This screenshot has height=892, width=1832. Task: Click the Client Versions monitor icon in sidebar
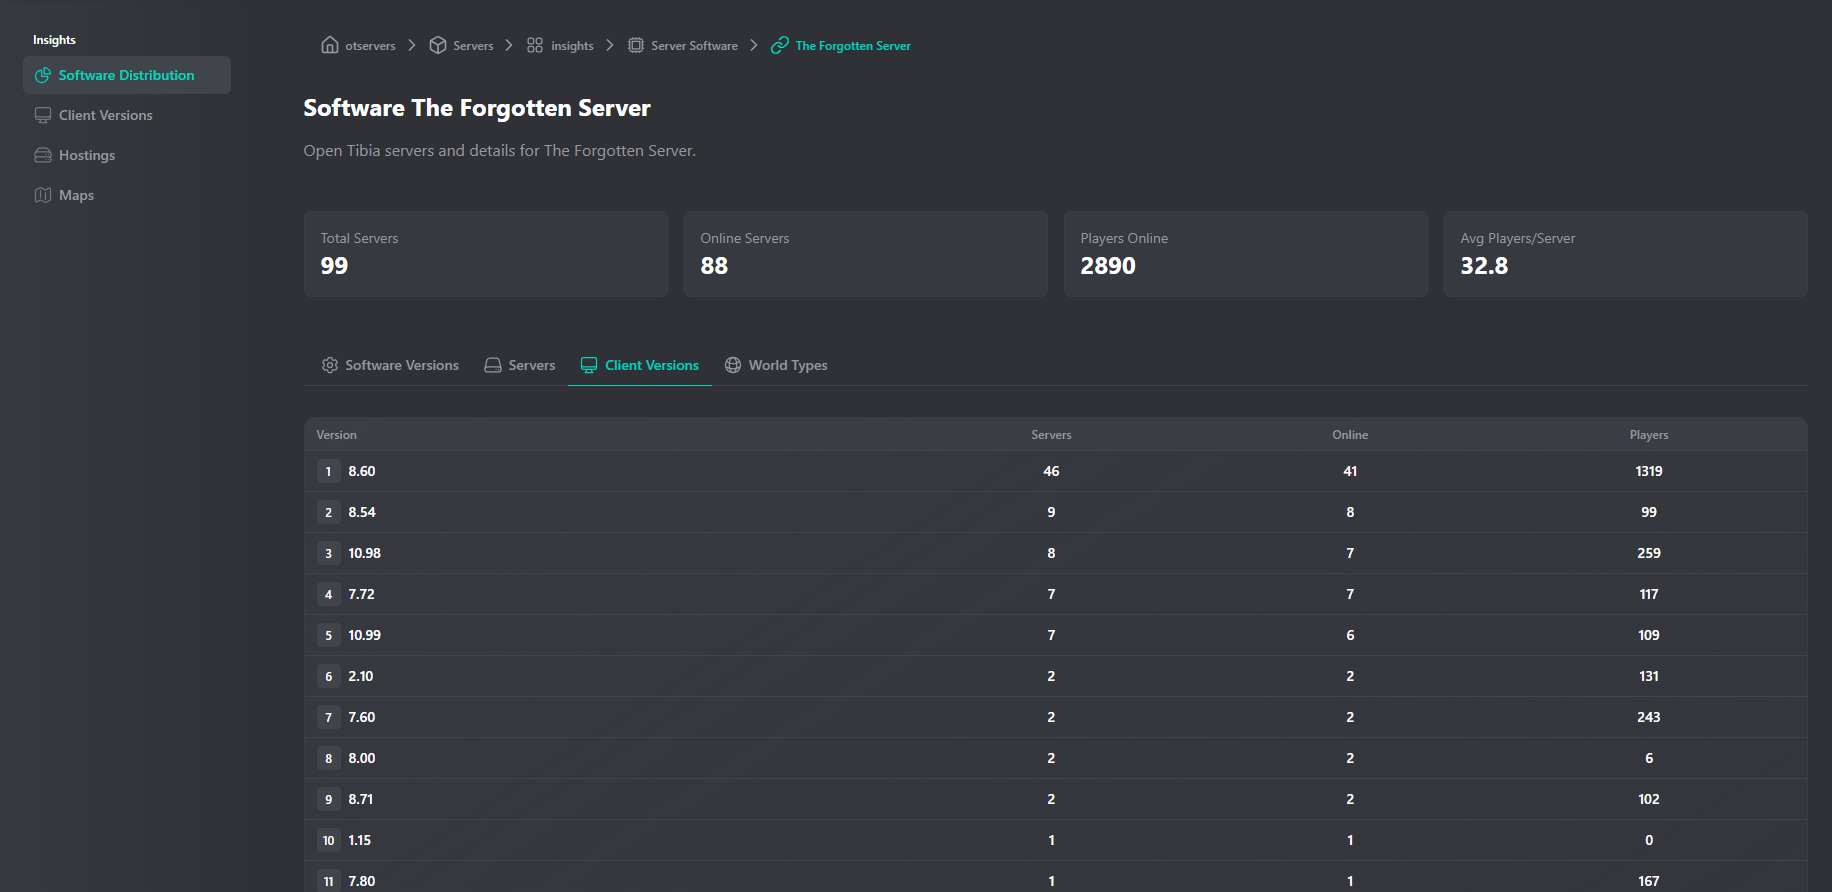coord(43,115)
